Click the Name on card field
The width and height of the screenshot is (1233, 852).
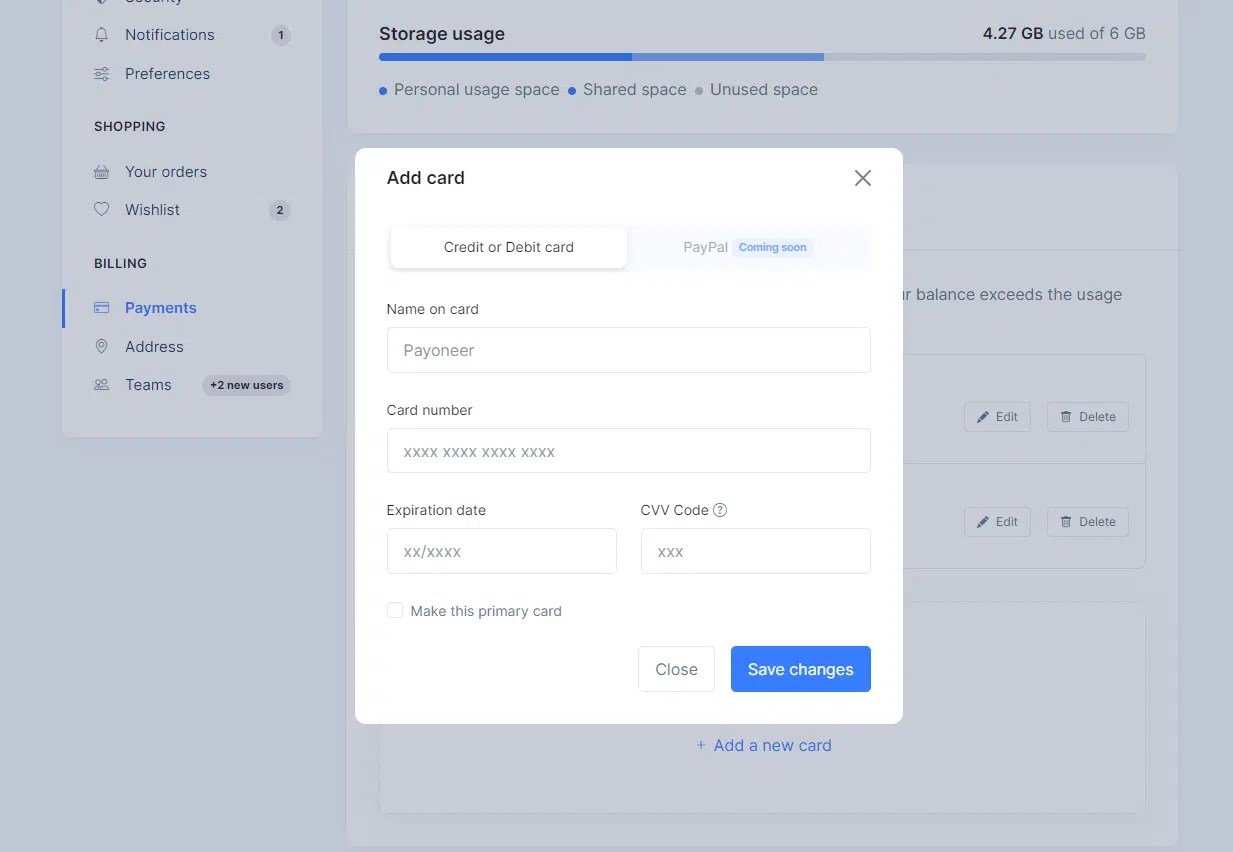[x=628, y=351]
